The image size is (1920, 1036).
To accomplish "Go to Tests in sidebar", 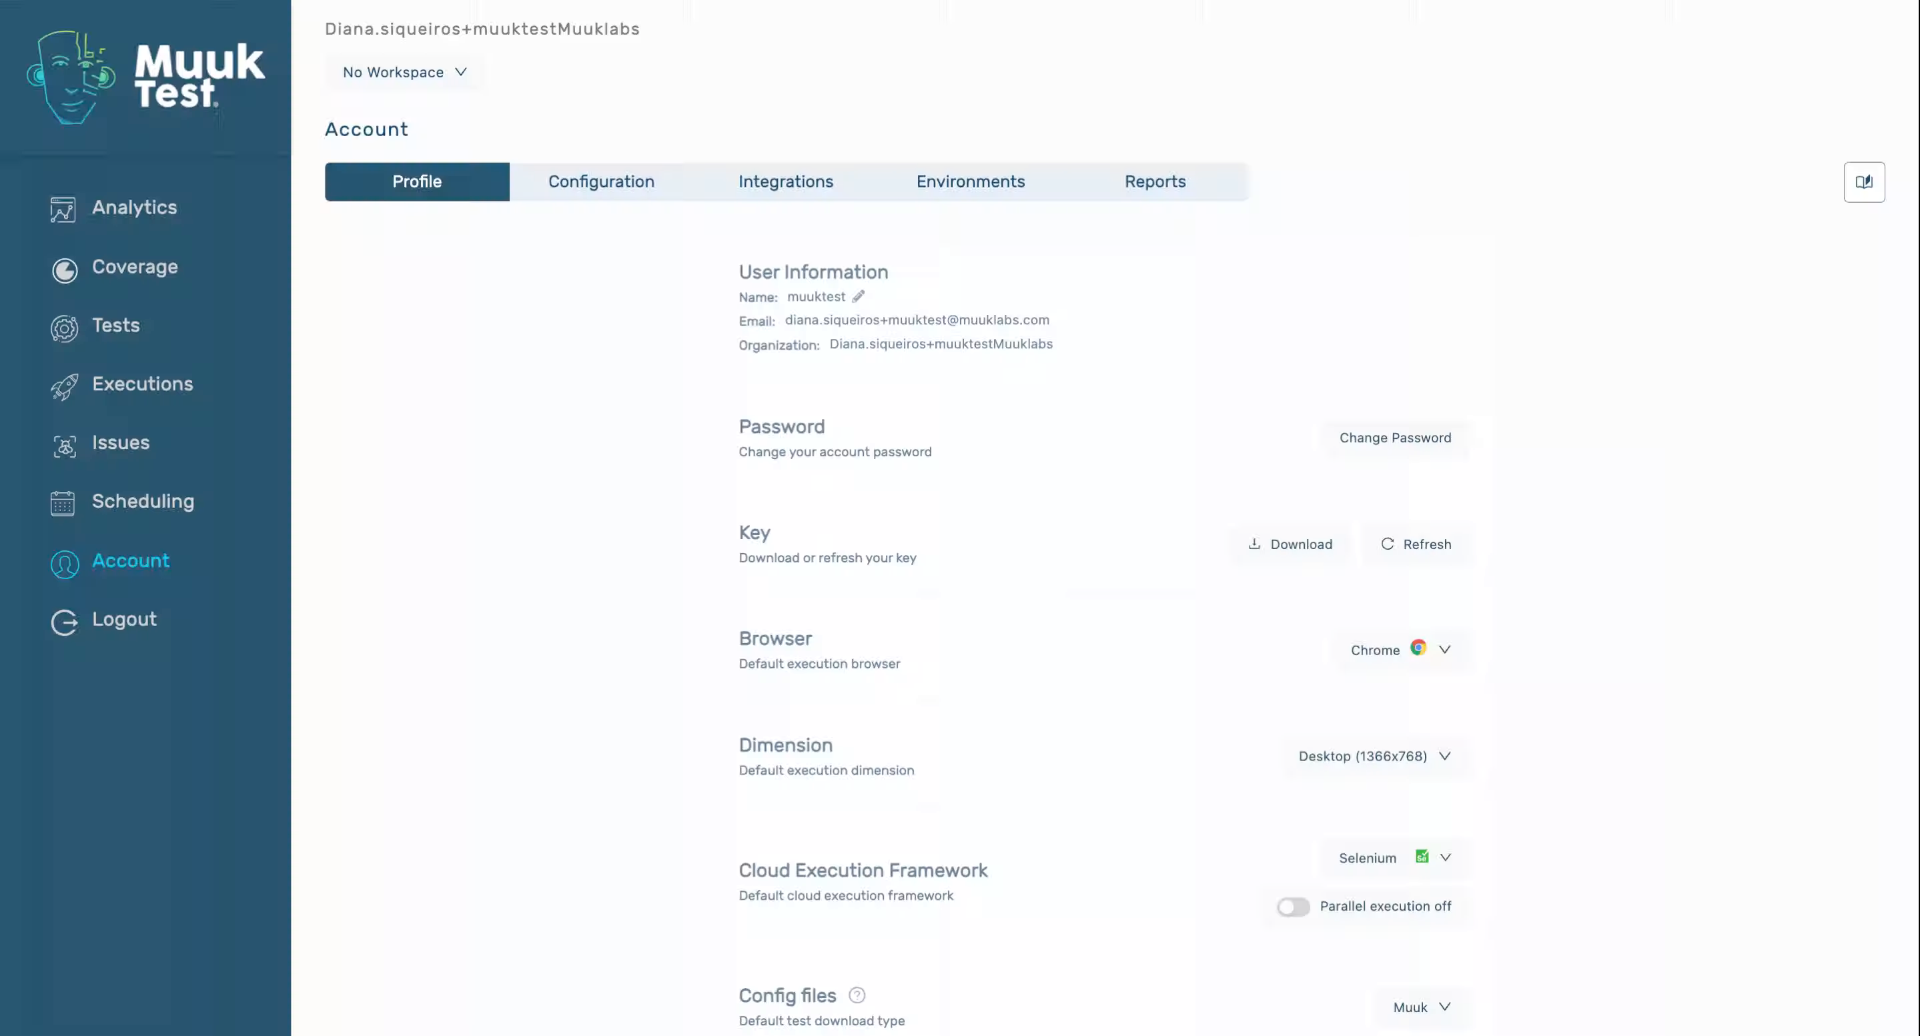I will 116,325.
